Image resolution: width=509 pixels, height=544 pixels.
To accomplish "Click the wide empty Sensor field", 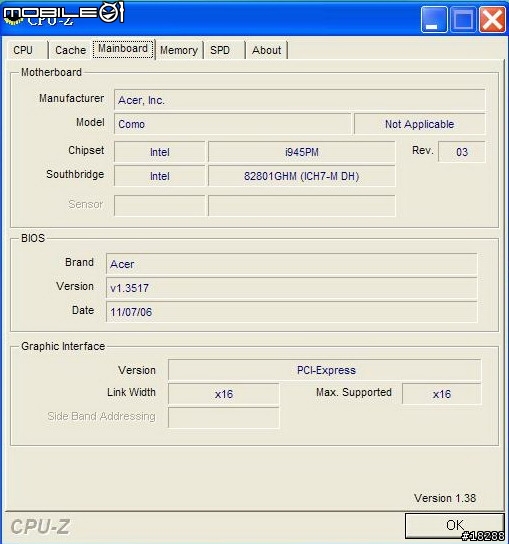I will 302,206.
